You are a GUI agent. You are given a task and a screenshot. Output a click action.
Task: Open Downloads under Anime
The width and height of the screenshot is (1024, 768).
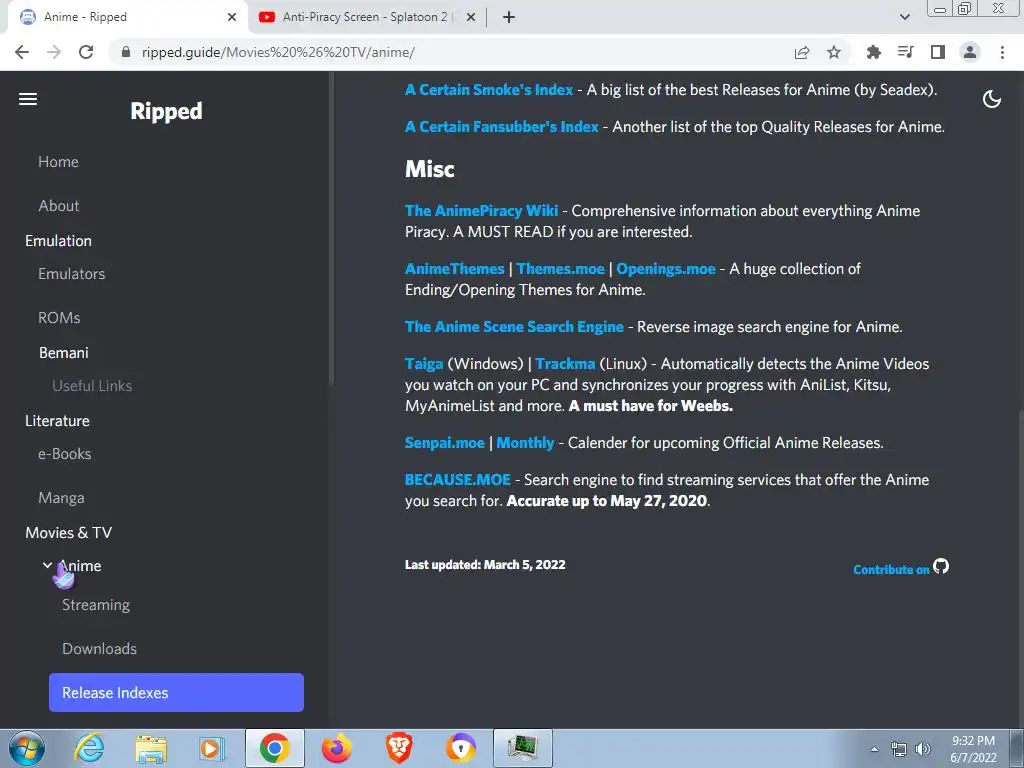99,648
